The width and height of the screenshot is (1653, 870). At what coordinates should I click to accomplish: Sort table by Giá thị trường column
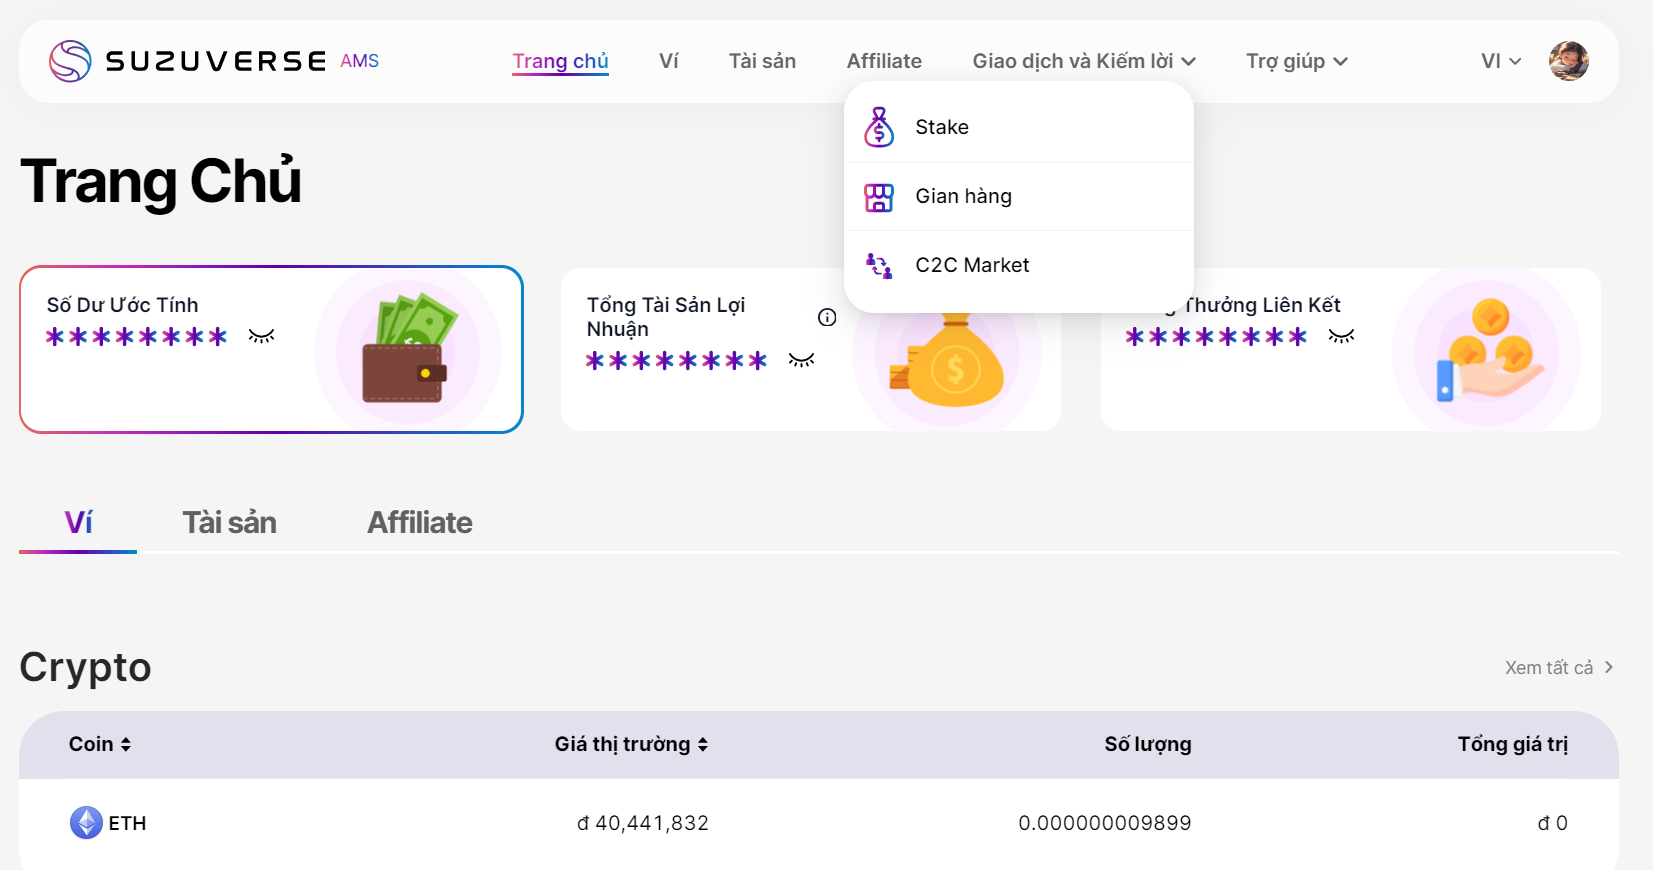click(x=631, y=744)
